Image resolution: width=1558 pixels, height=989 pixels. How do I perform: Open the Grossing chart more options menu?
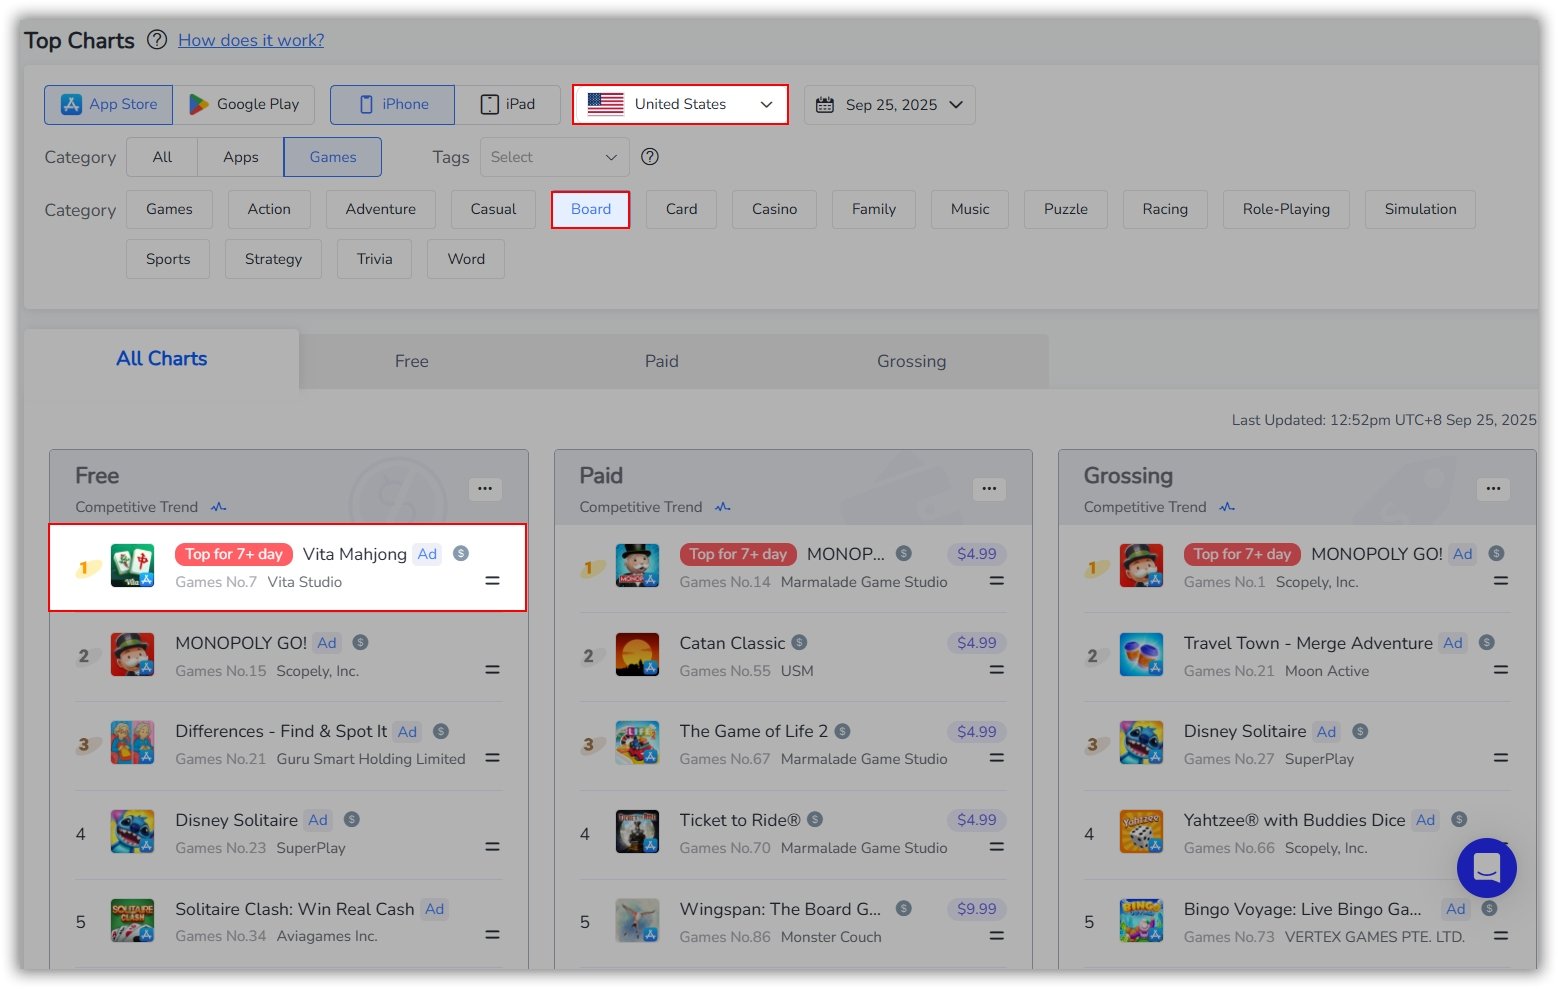click(x=1493, y=489)
